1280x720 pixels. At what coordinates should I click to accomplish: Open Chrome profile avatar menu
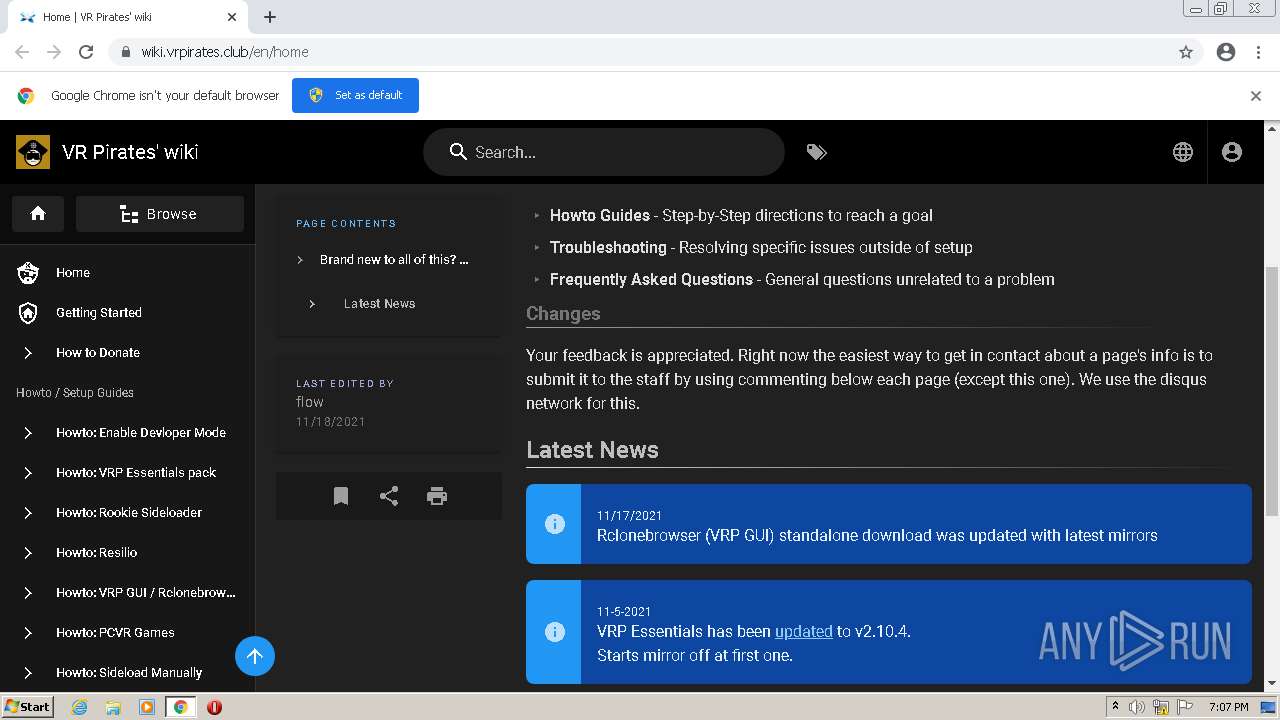pyautogui.click(x=1226, y=52)
